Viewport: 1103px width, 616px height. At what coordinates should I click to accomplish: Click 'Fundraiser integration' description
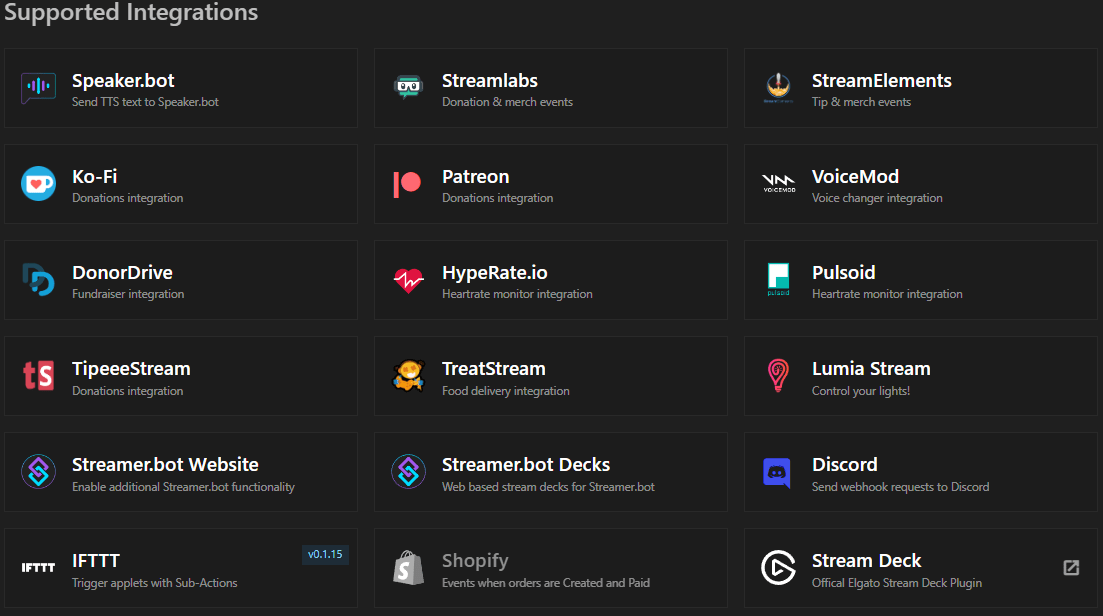[x=128, y=294]
